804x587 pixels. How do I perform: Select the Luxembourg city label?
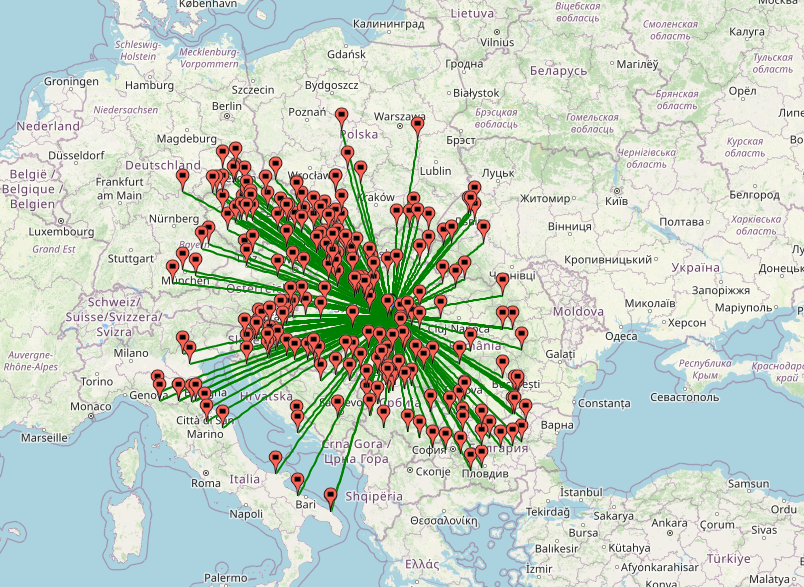click(61, 232)
